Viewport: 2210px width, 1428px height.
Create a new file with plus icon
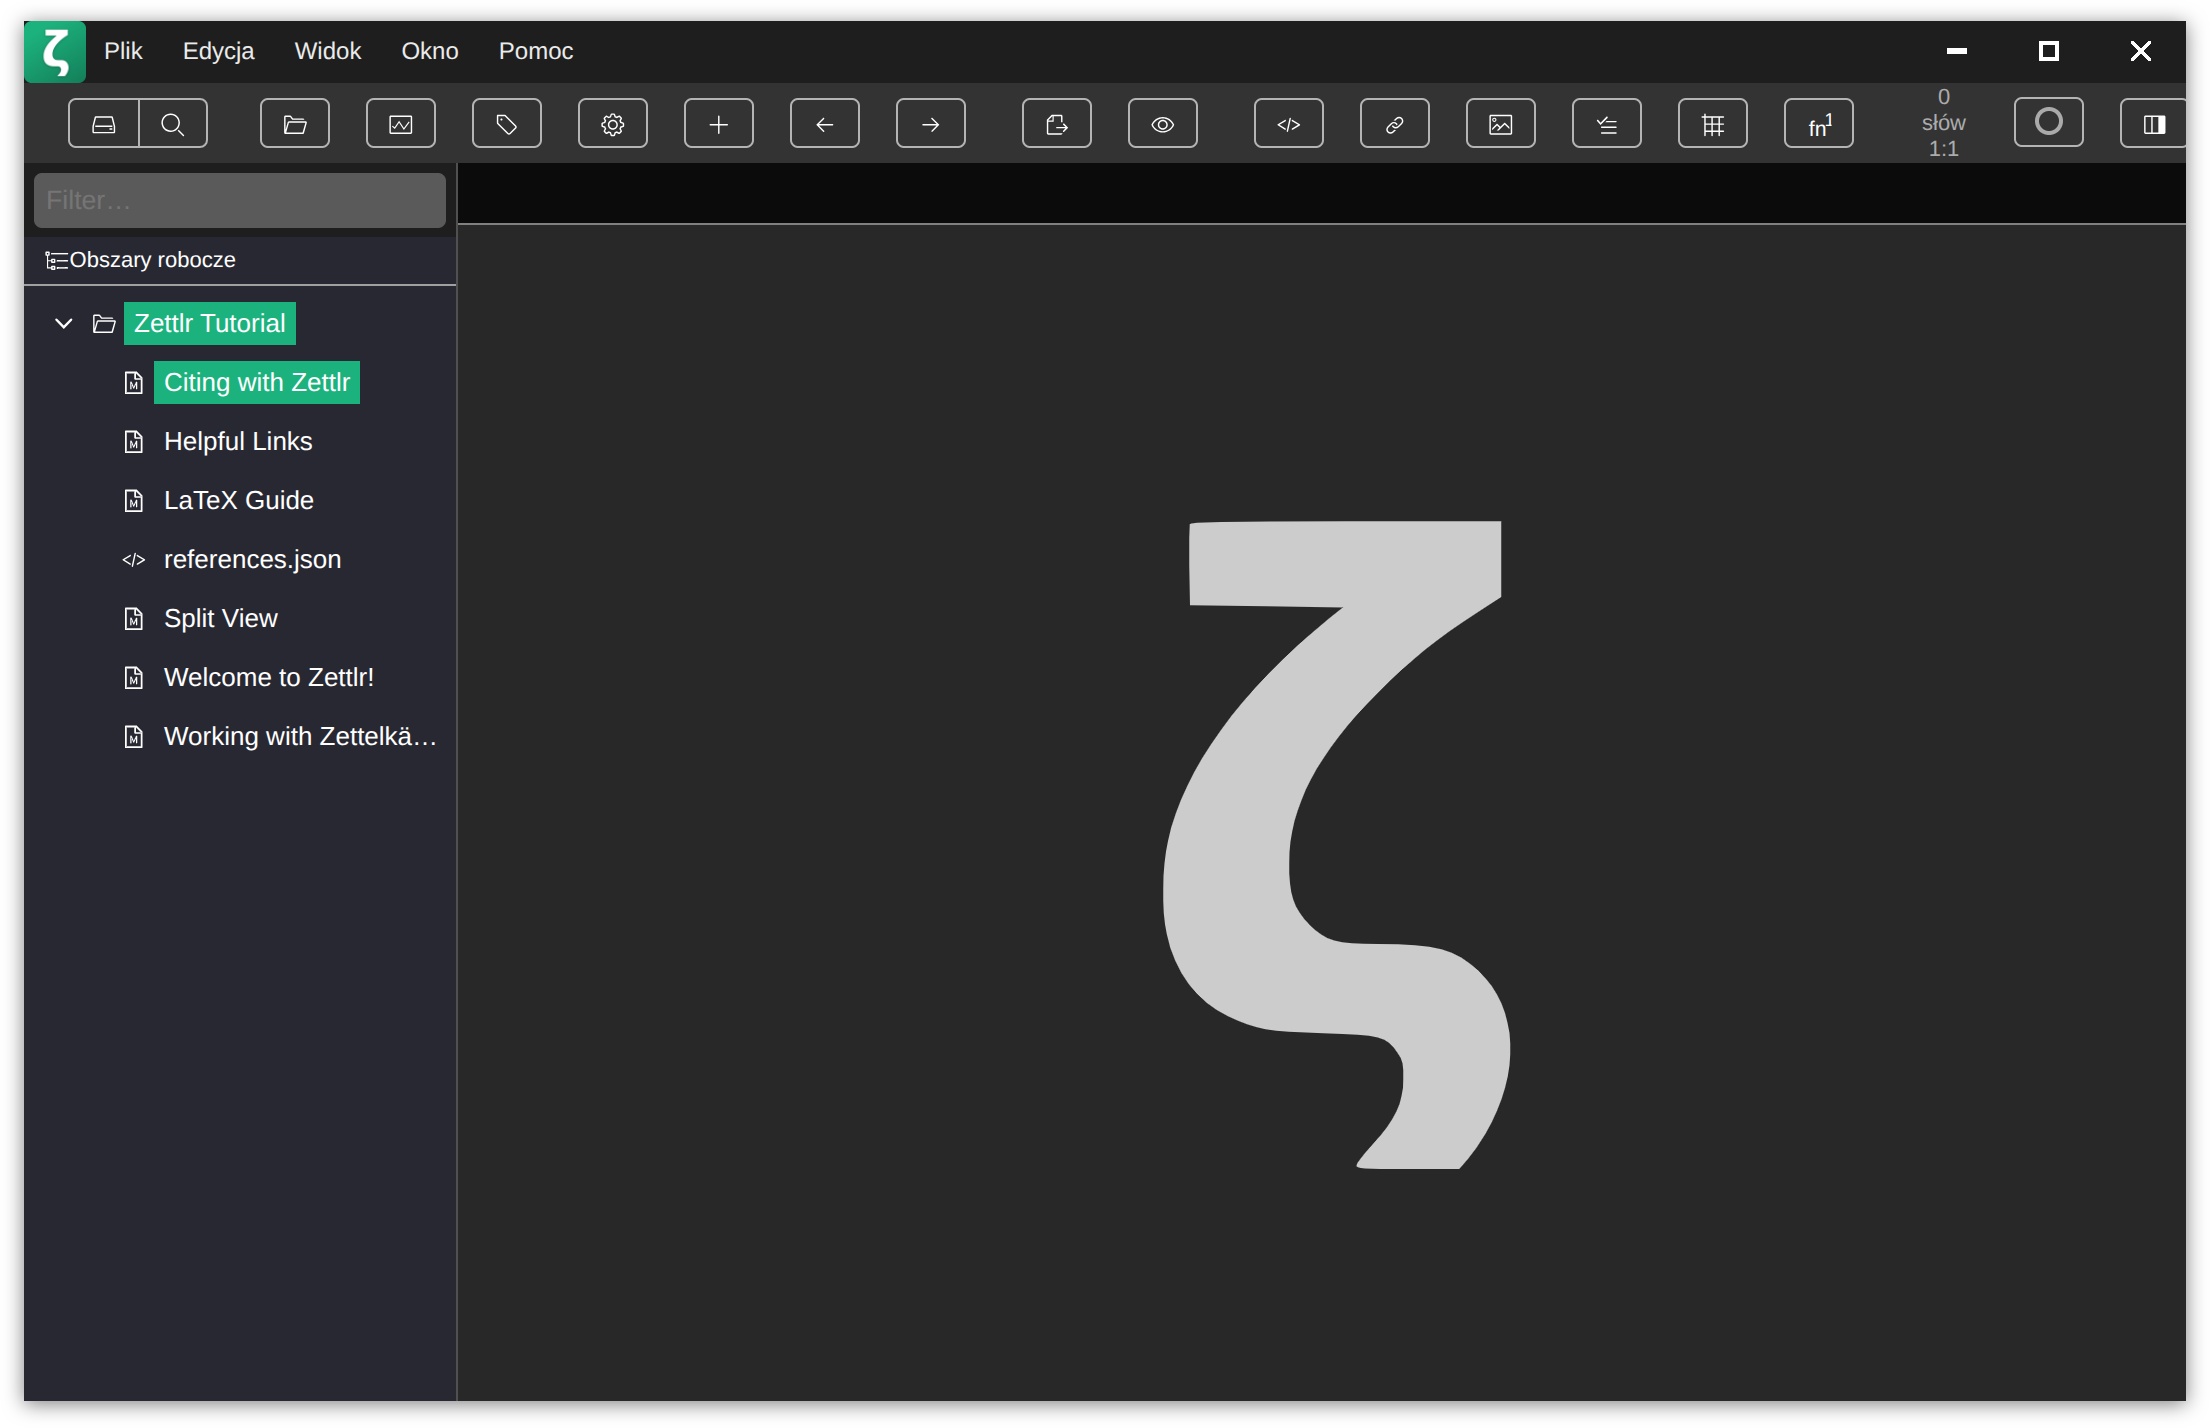pyautogui.click(x=719, y=124)
